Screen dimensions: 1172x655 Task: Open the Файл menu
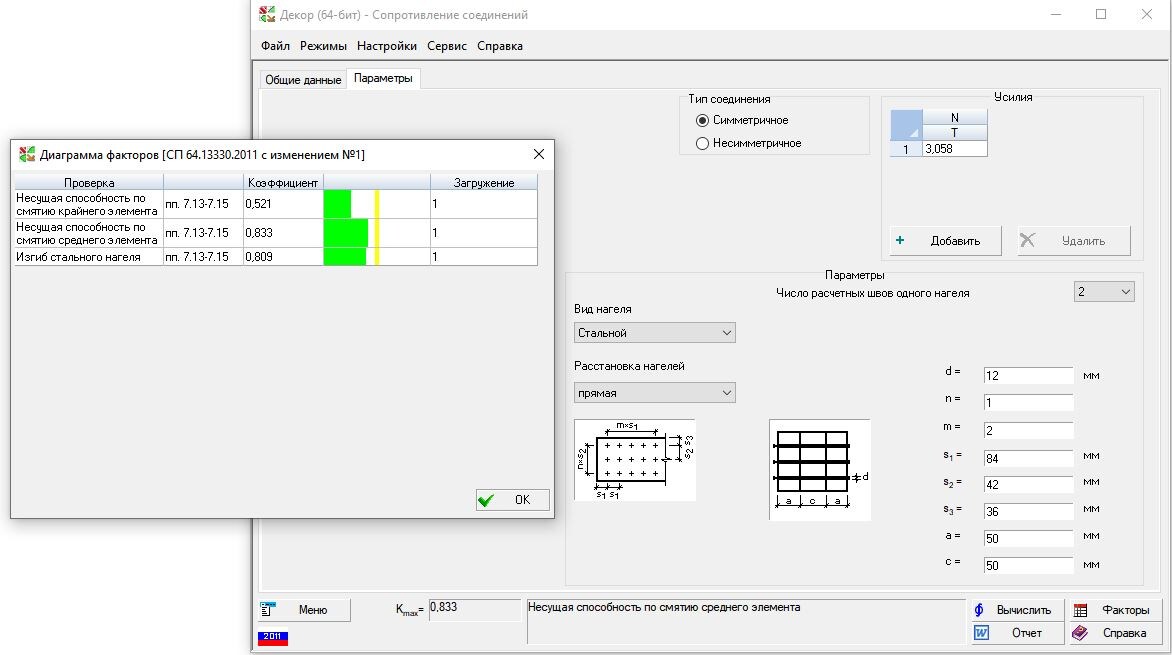[275, 46]
